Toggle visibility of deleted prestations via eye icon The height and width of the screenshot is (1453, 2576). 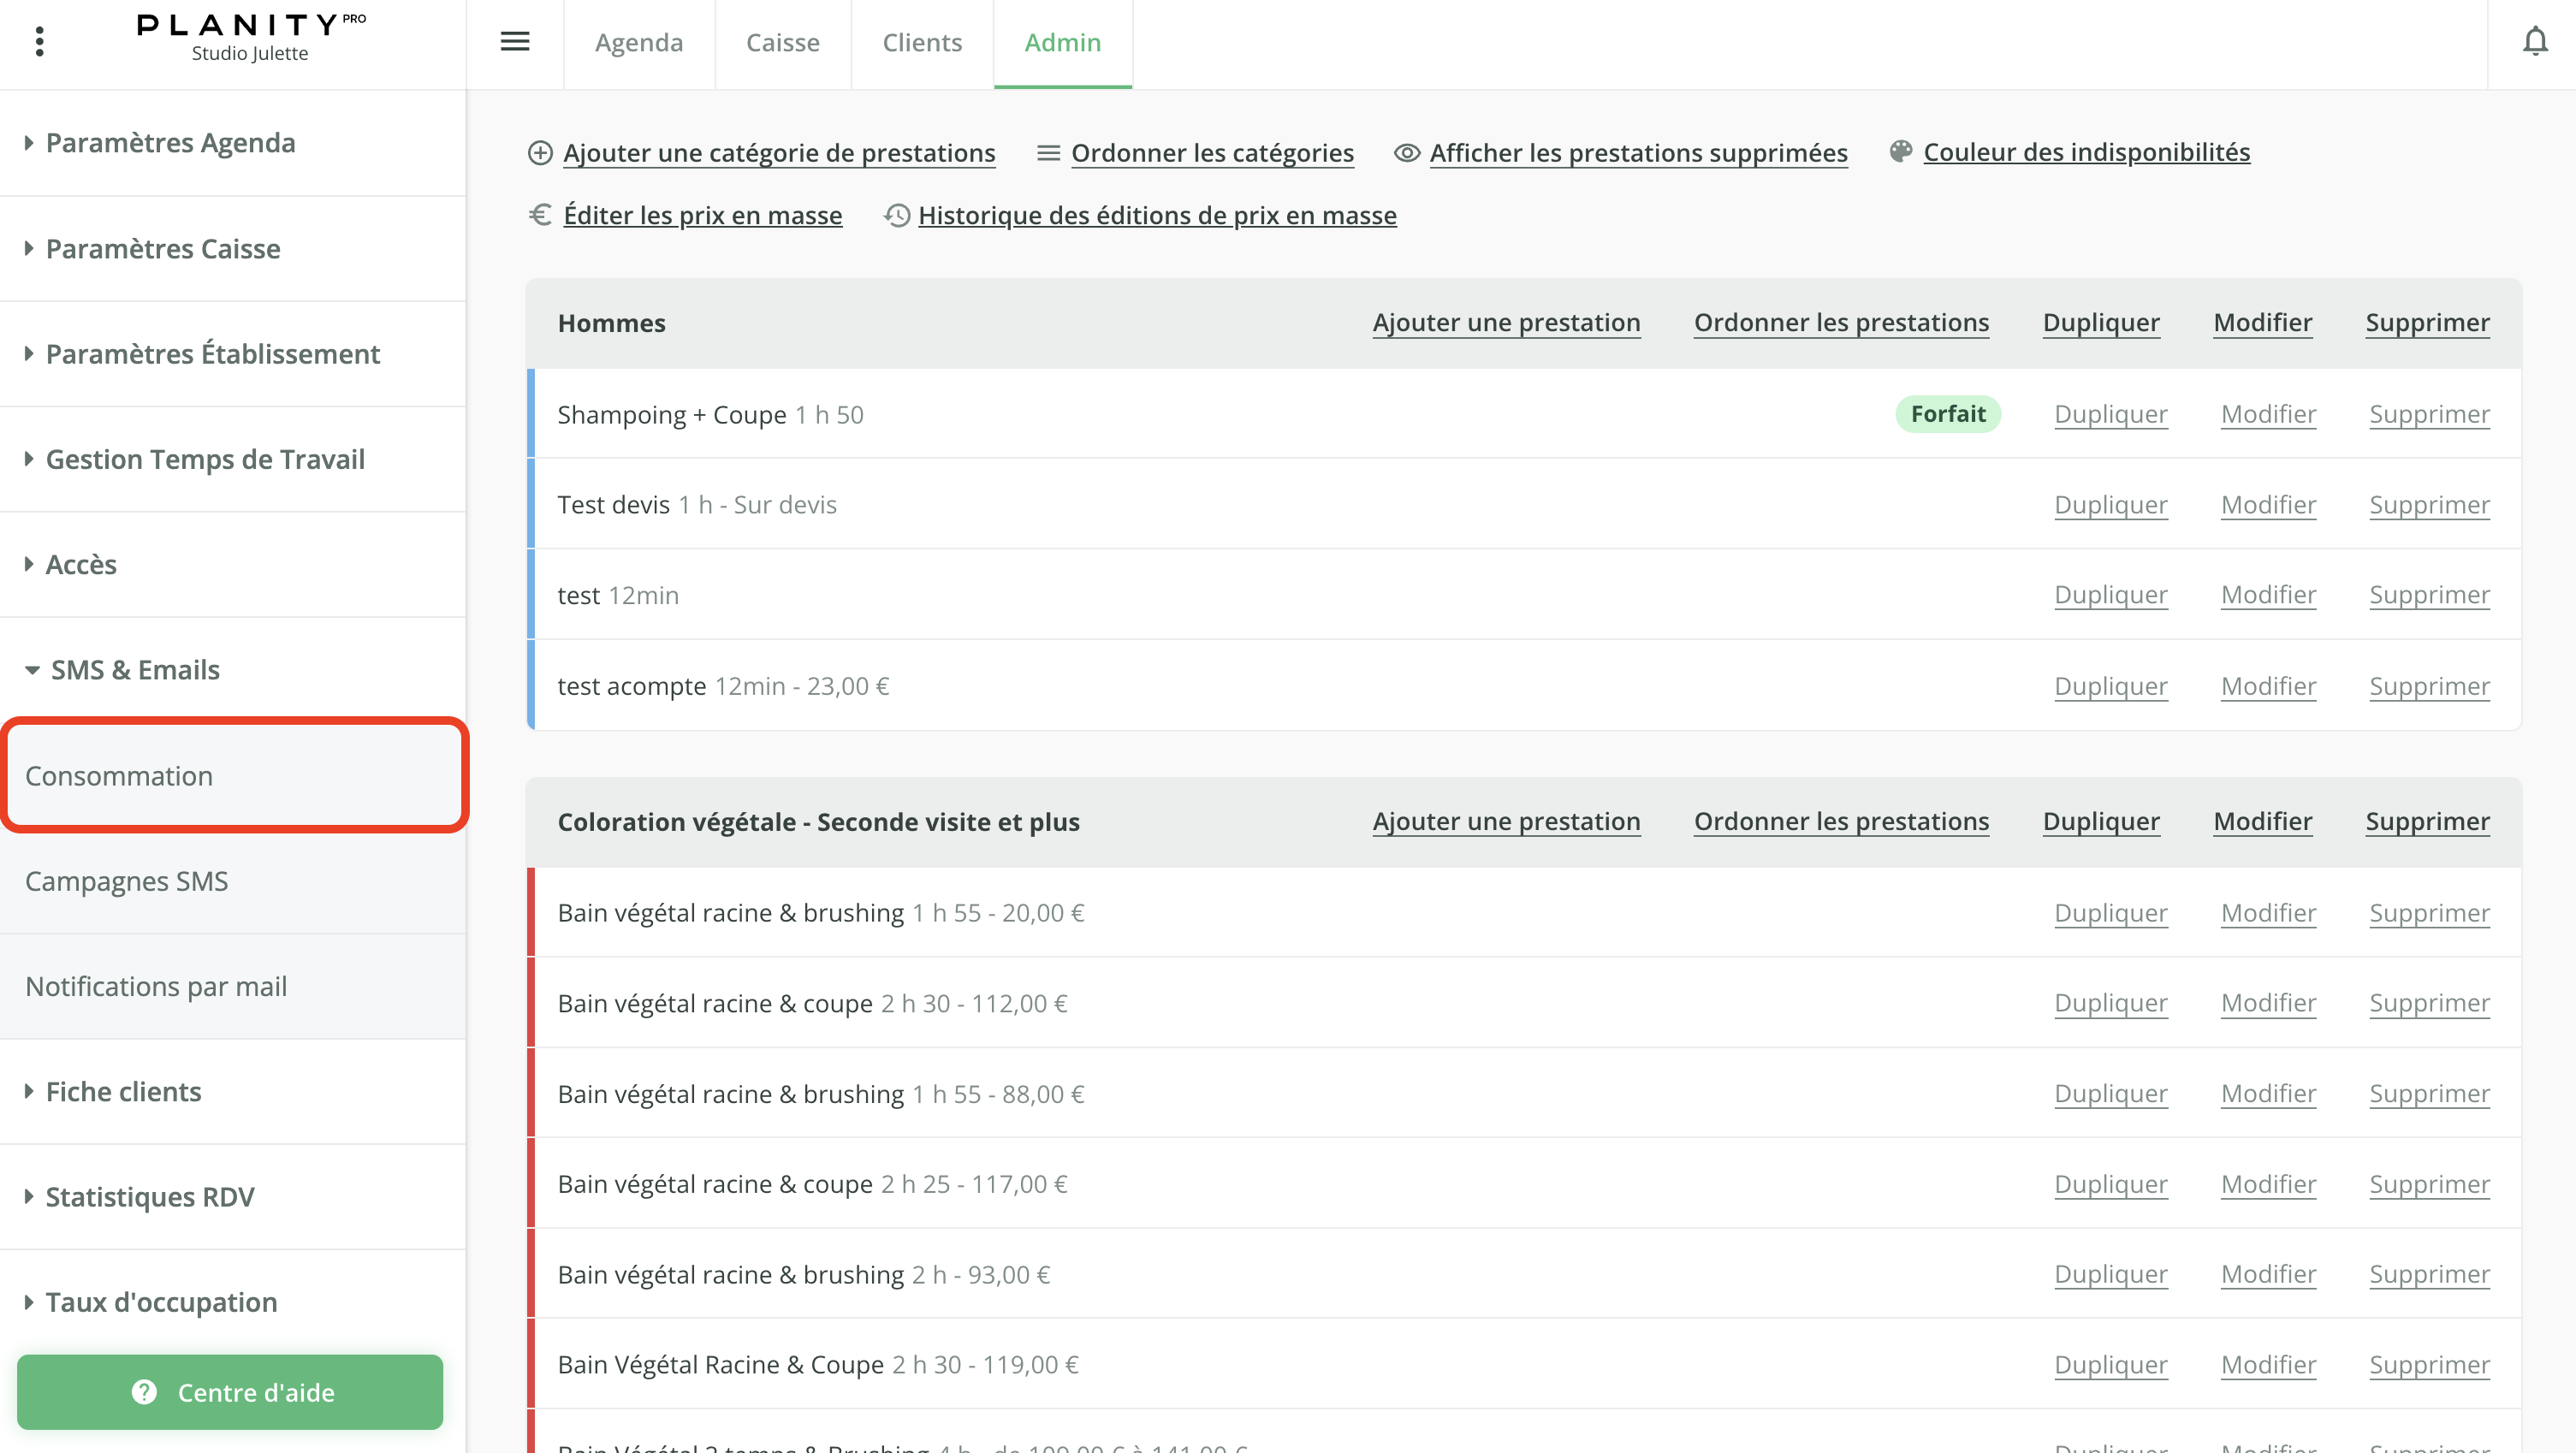point(1405,153)
